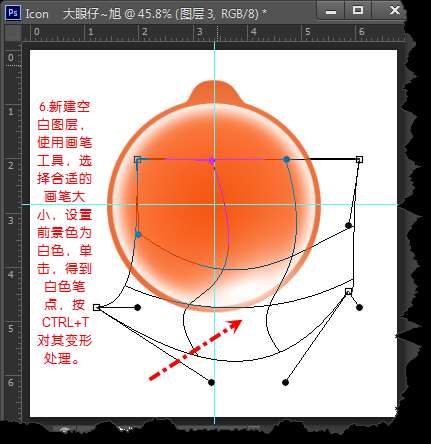Click the ruler origin box where rulers meet
This screenshot has height=444, width=431.
(13, 33)
